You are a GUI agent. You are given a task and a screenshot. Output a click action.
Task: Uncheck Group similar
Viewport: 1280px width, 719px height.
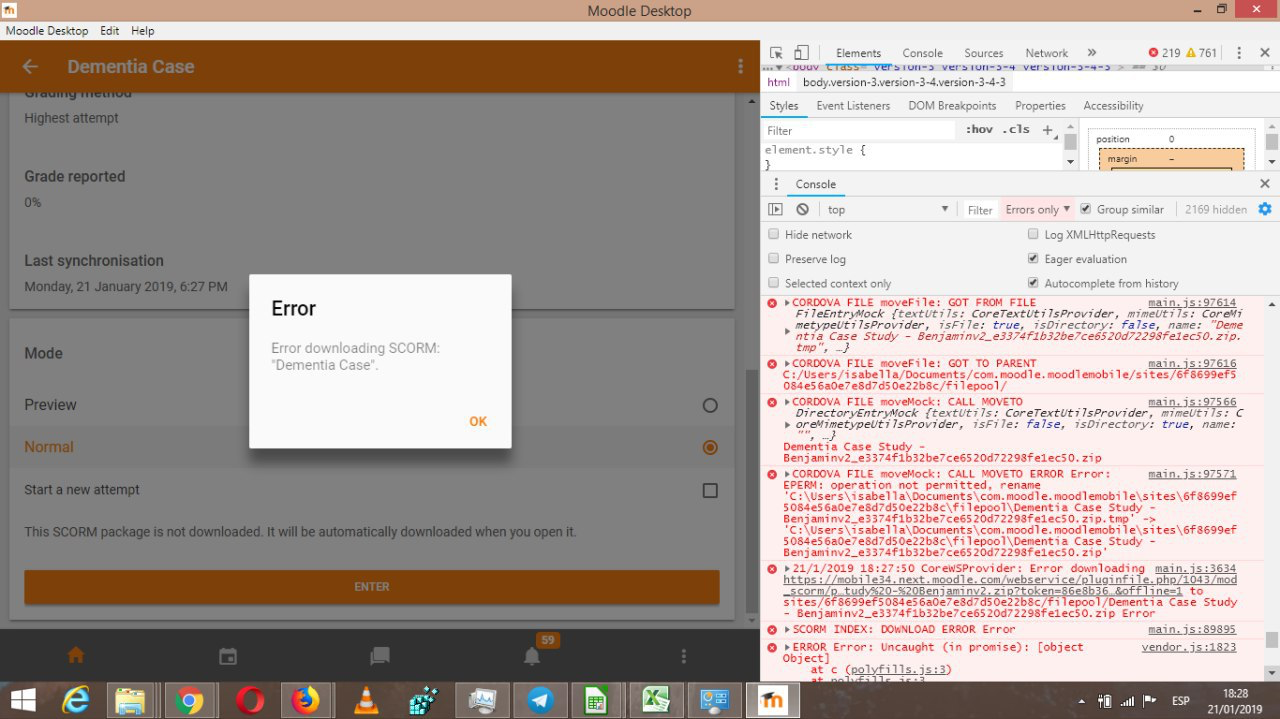pyautogui.click(x=1086, y=209)
